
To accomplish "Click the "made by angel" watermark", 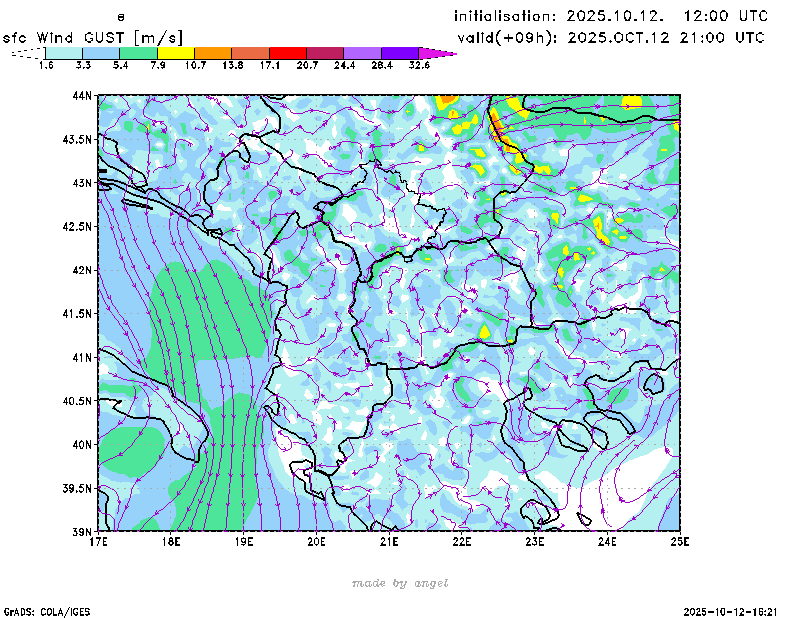I will pyautogui.click(x=400, y=583).
